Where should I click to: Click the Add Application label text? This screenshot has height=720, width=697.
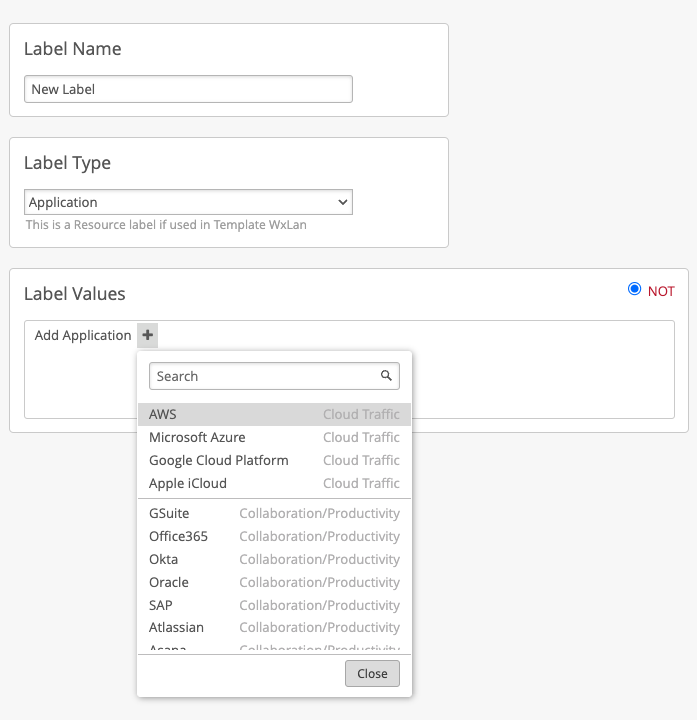point(83,336)
